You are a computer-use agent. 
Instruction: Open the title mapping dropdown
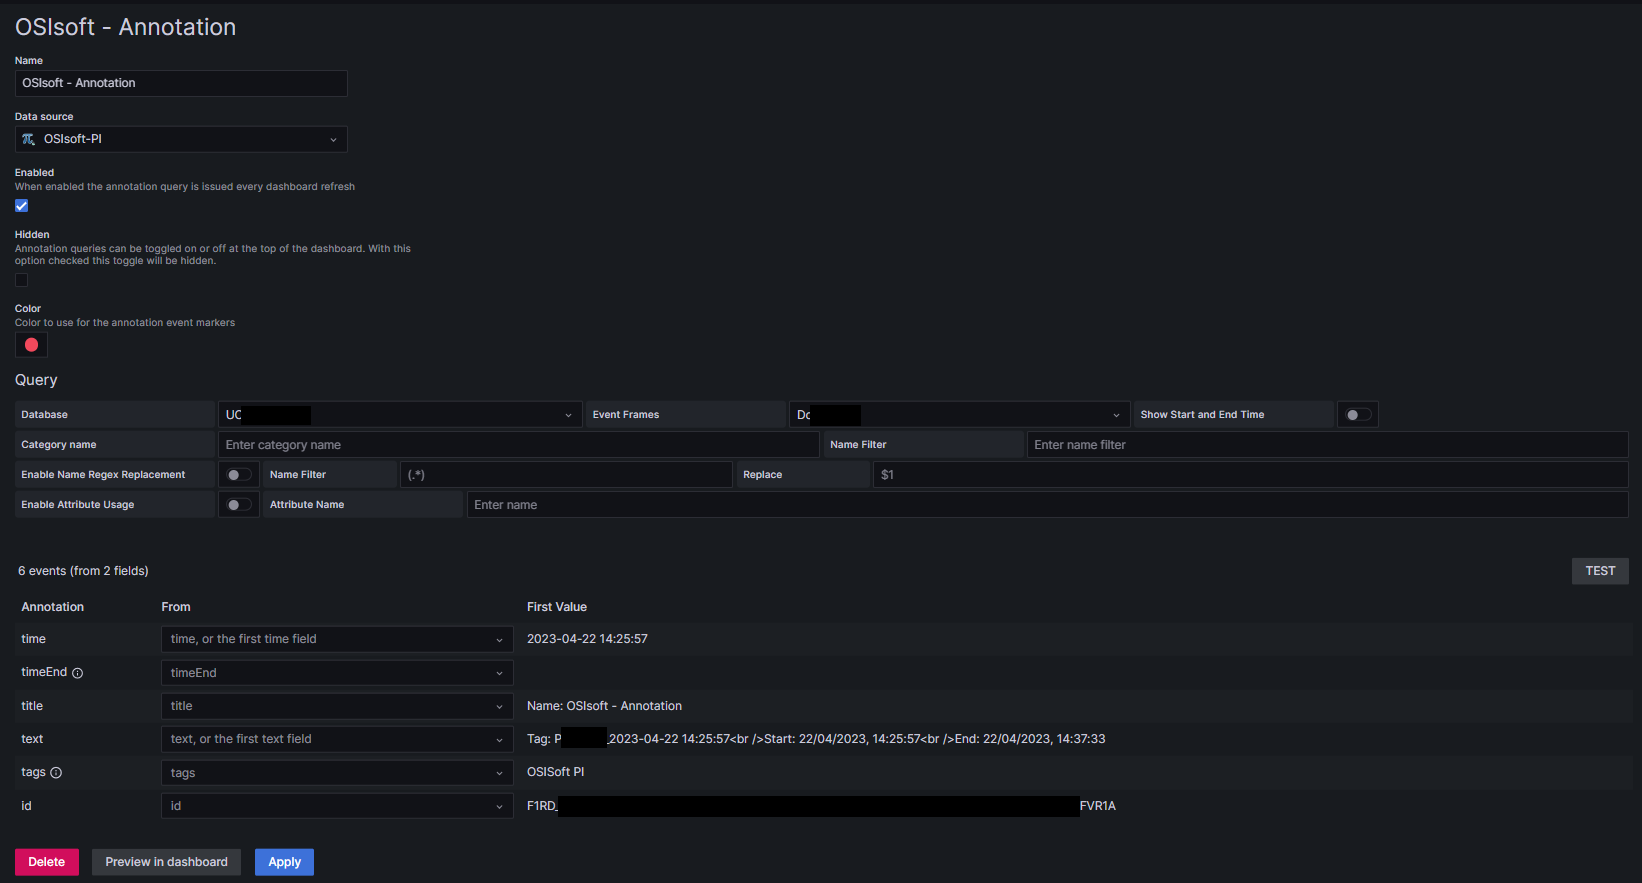[337, 706]
